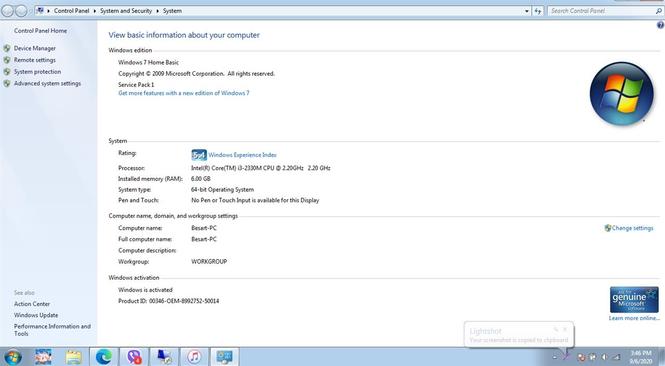Click the Change settings link
Image resolution: width=665 pixels, height=366 pixels.
click(632, 228)
